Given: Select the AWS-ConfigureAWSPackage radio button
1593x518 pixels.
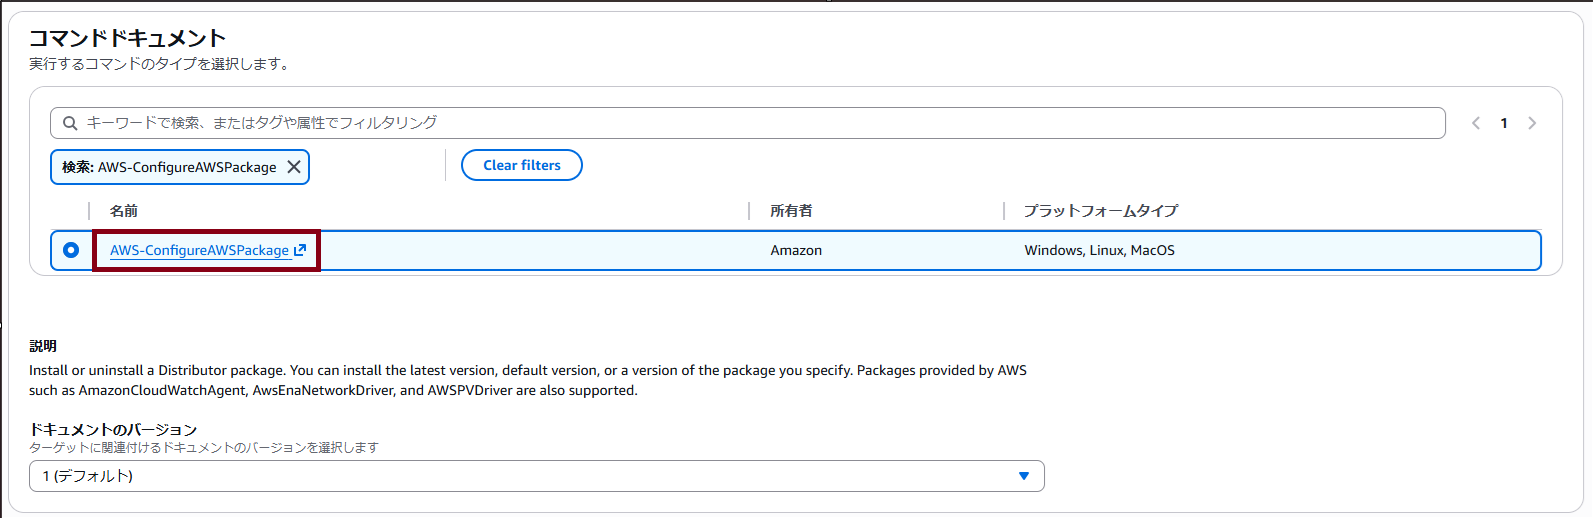Looking at the screenshot, I should [x=71, y=250].
